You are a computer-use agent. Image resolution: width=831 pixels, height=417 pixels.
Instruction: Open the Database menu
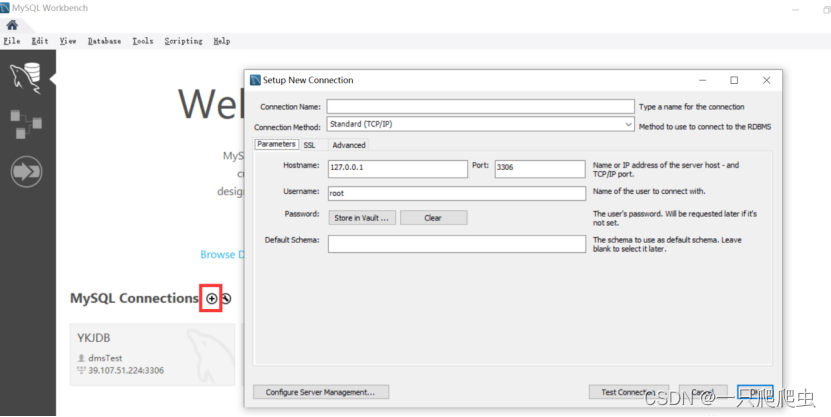point(104,41)
